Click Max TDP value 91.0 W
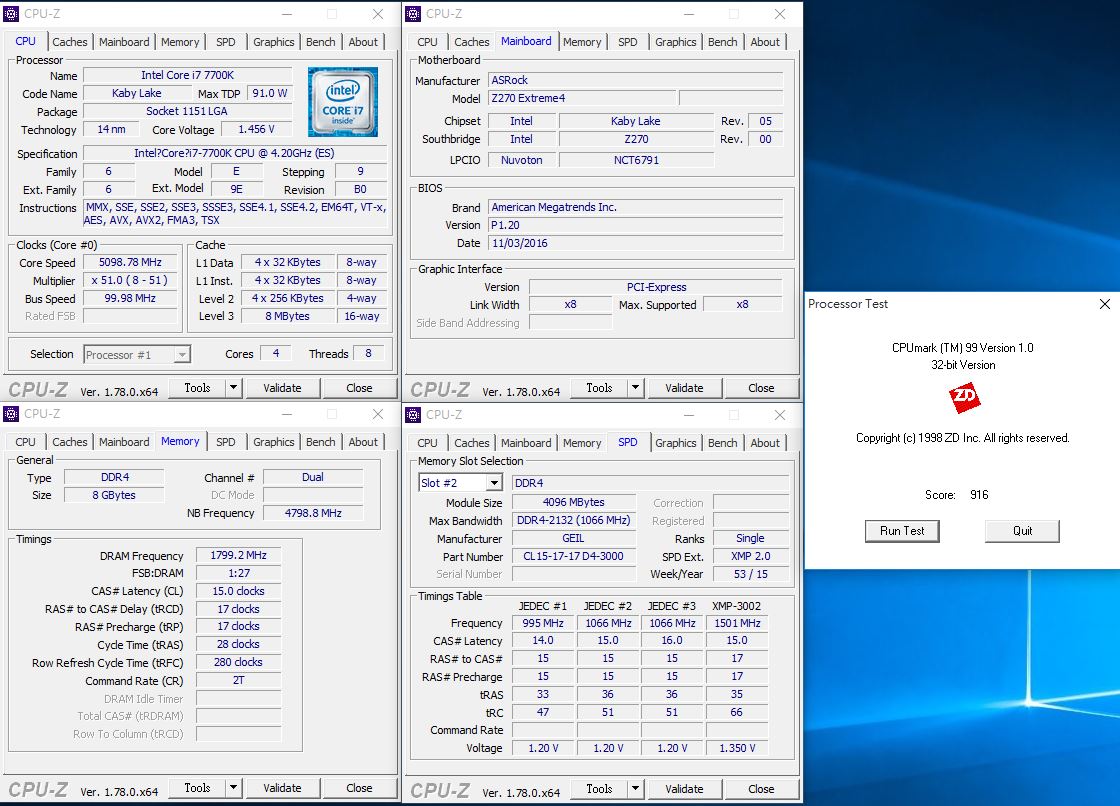This screenshot has height=806, width=1120. (270, 93)
